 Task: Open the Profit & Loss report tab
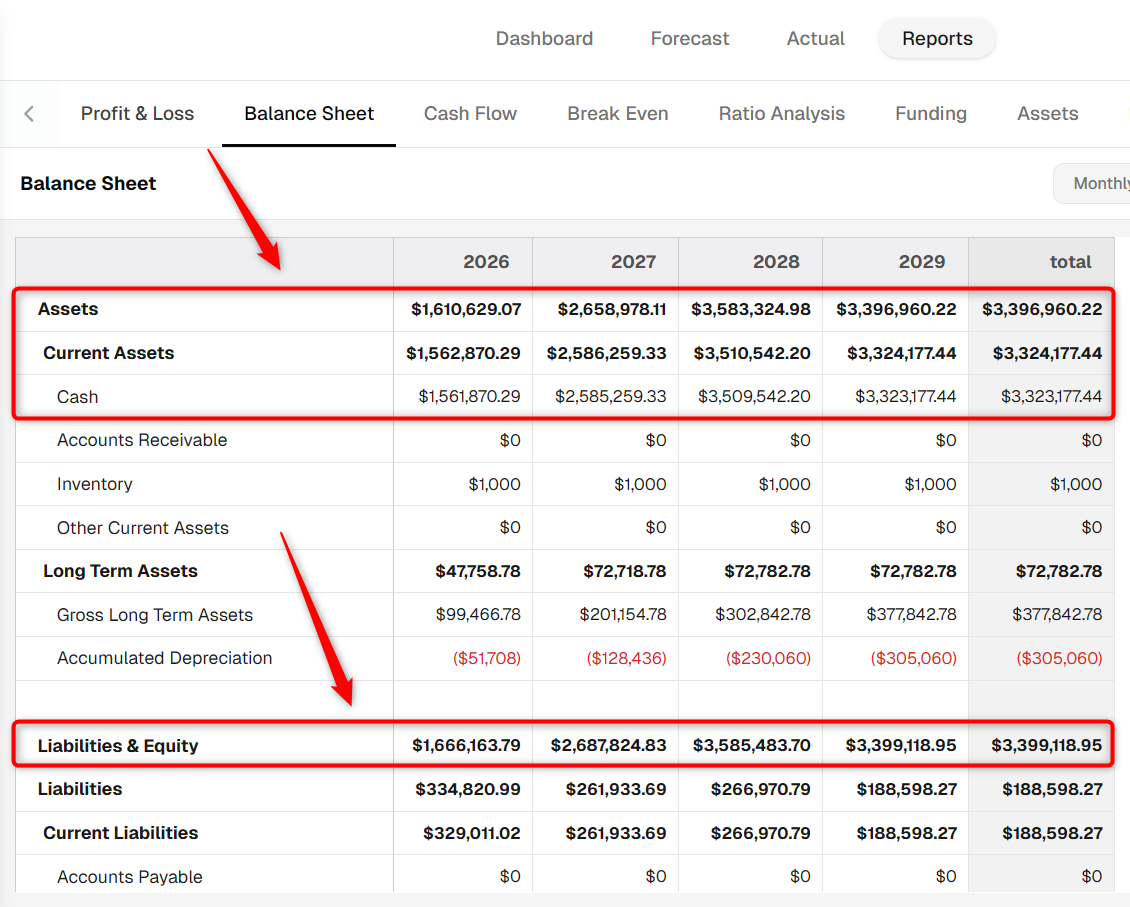pos(137,114)
